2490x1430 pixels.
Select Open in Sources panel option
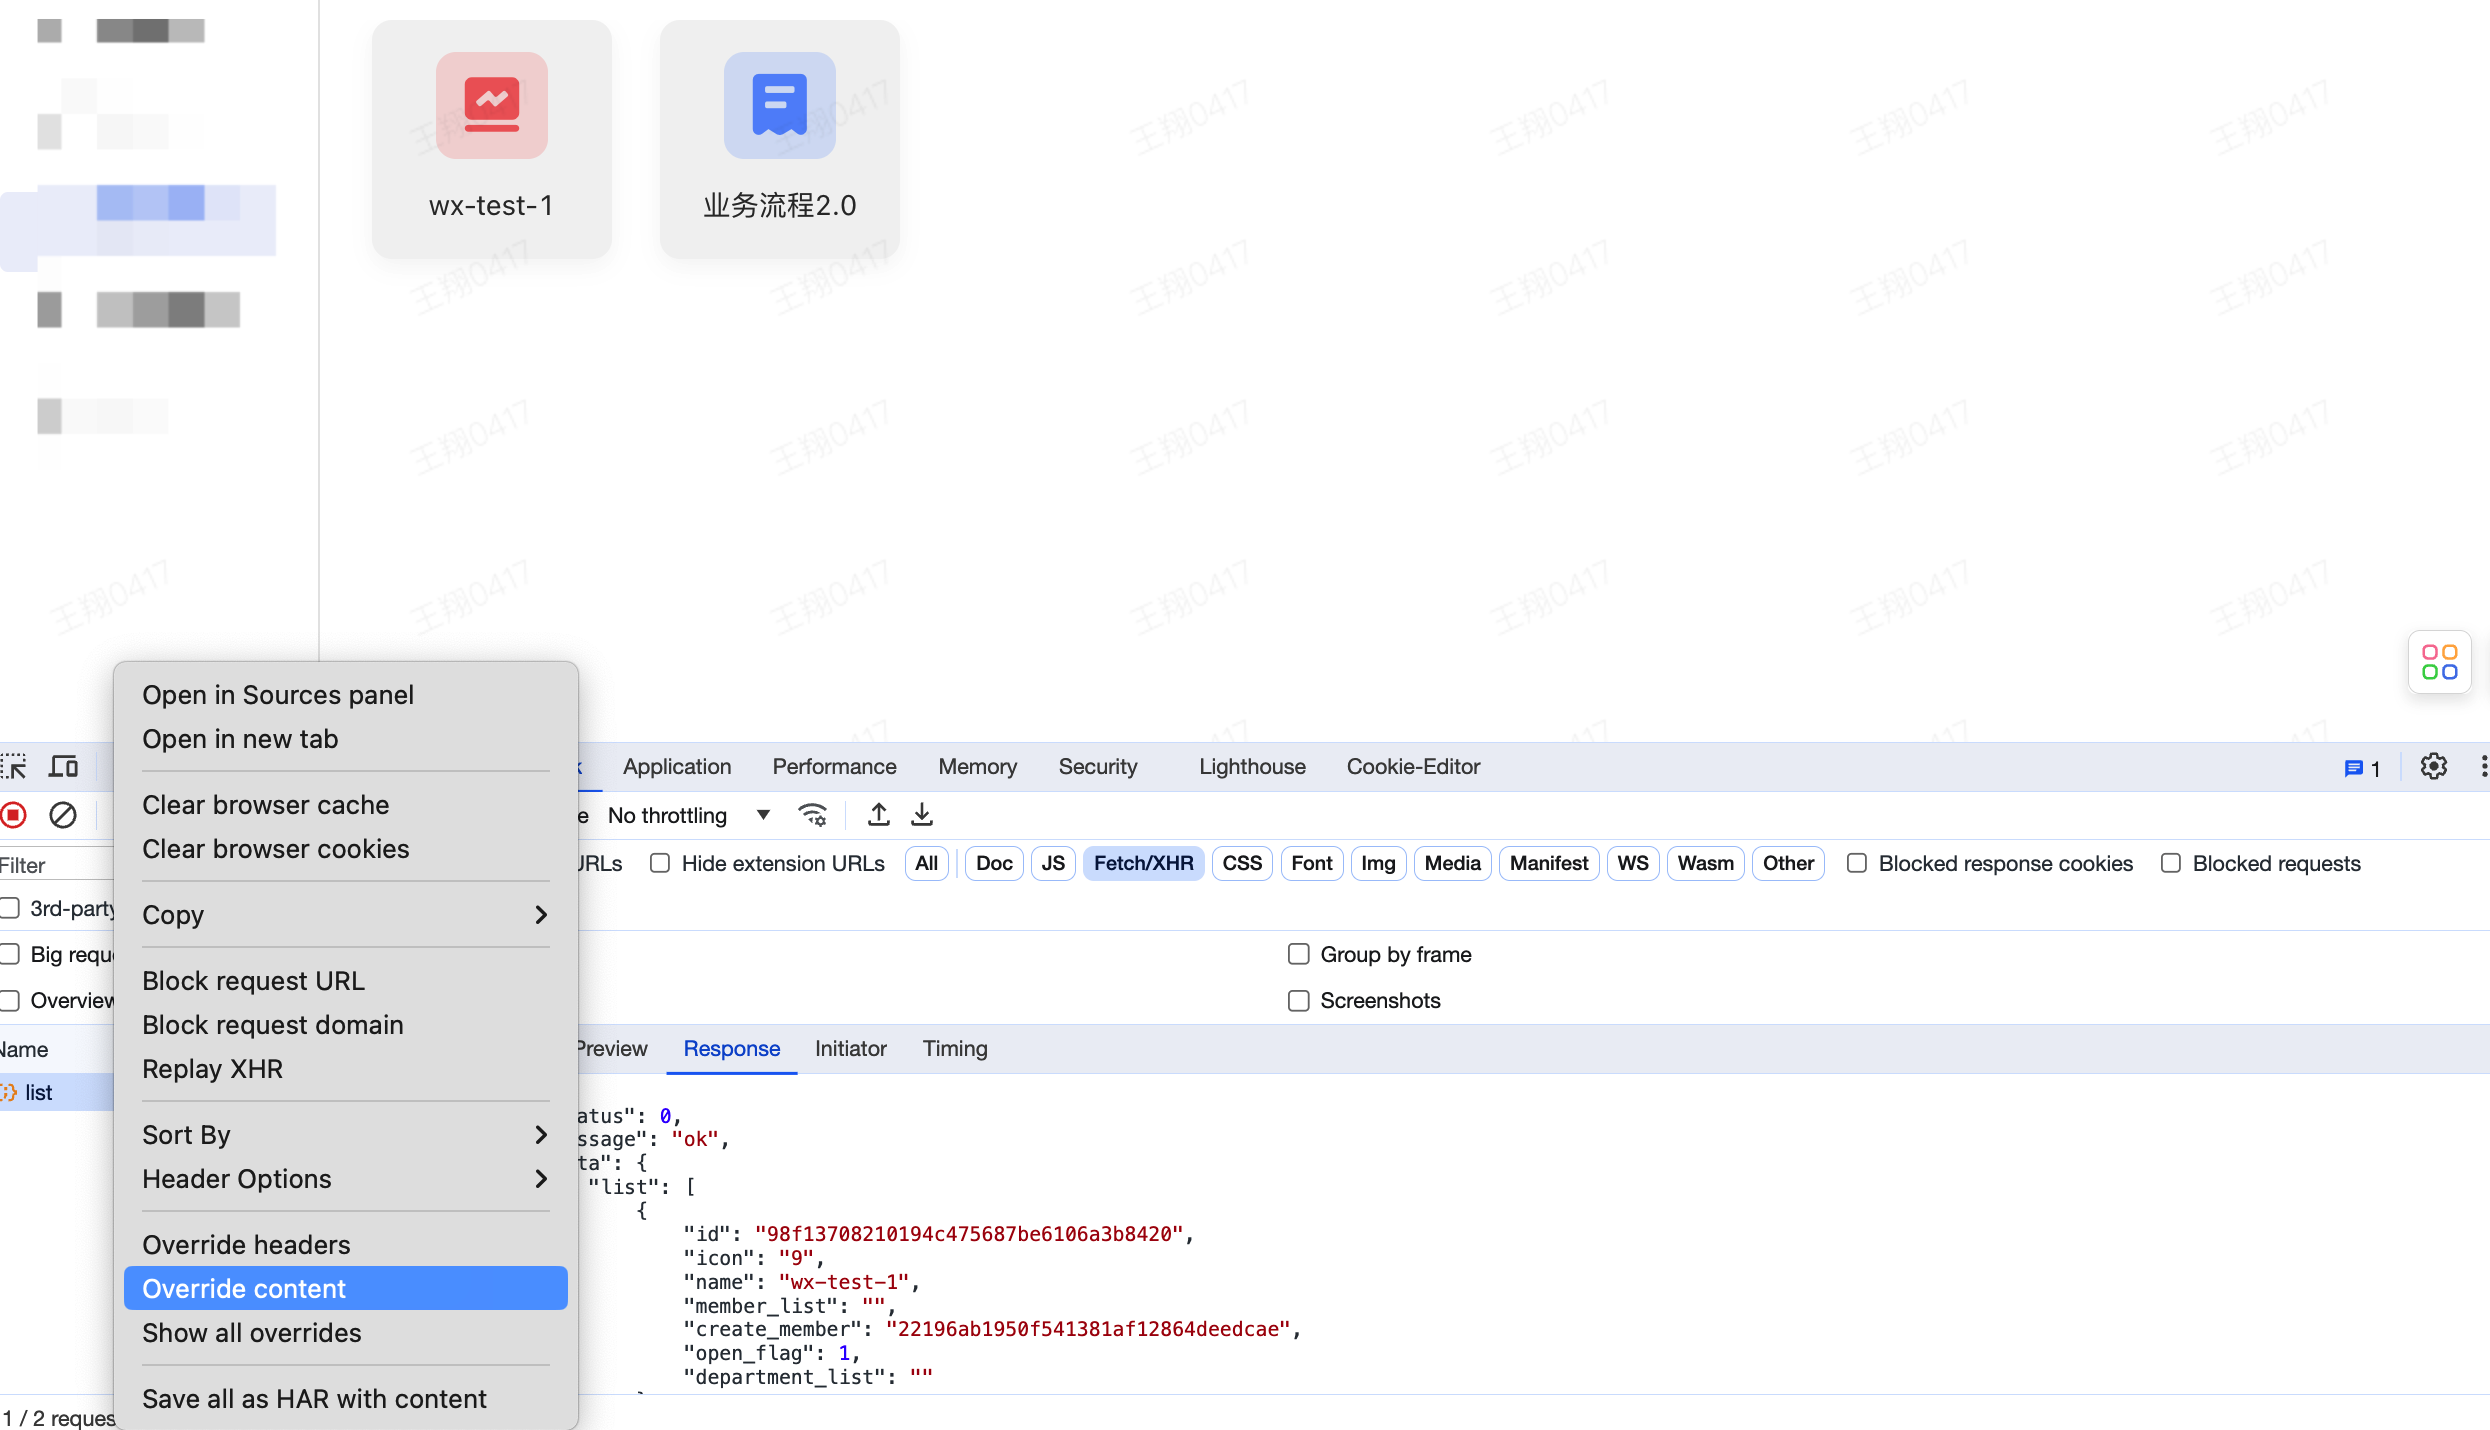(277, 693)
